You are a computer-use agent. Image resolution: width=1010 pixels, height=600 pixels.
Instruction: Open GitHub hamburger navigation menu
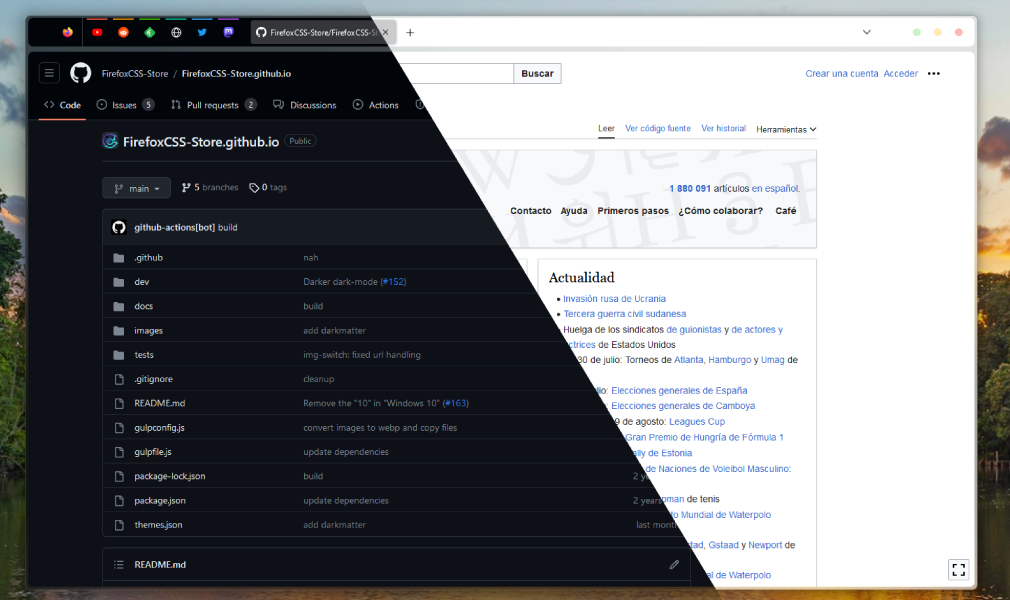pos(49,73)
